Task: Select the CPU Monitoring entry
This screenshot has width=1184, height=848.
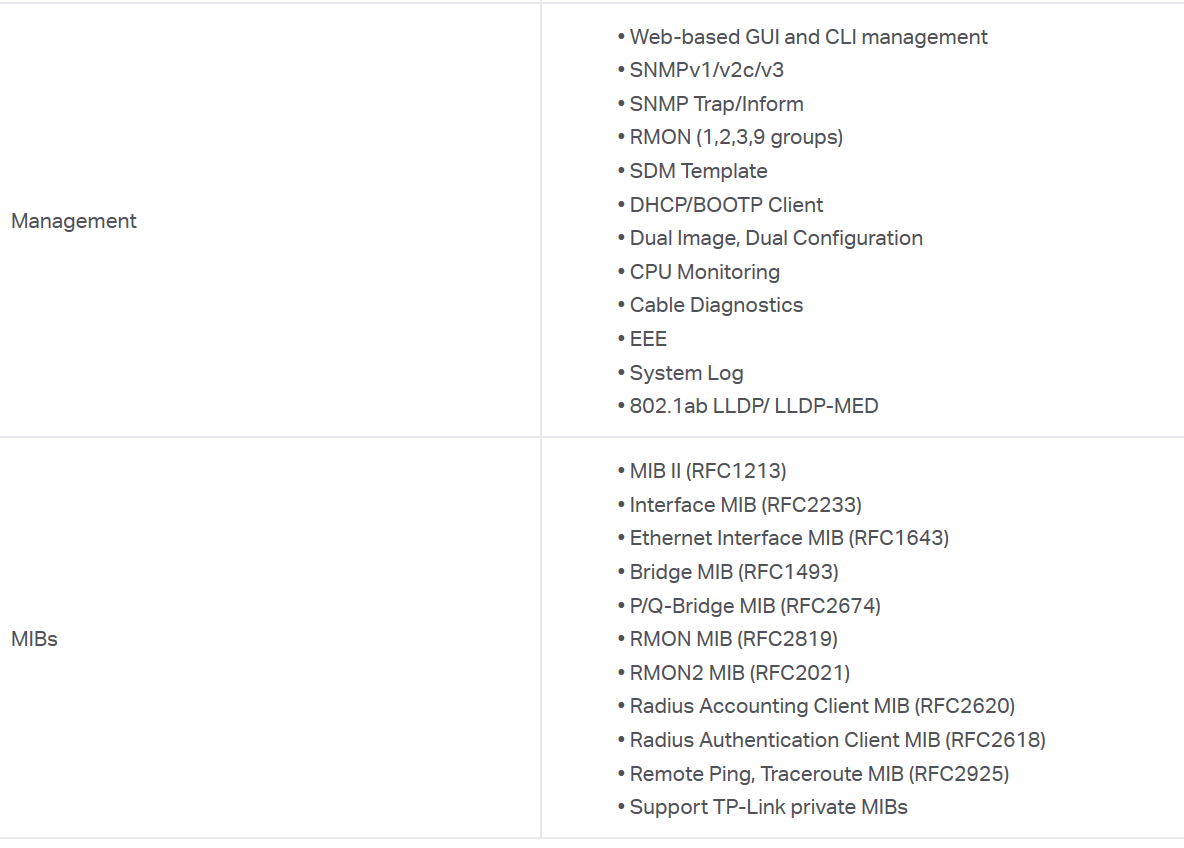Action: tap(705, 272)
